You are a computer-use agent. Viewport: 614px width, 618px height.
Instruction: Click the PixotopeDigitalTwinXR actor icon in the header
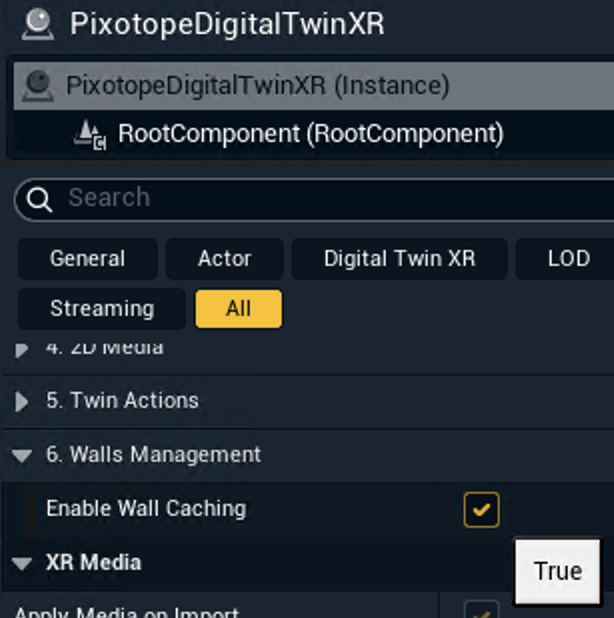point(38,24)
